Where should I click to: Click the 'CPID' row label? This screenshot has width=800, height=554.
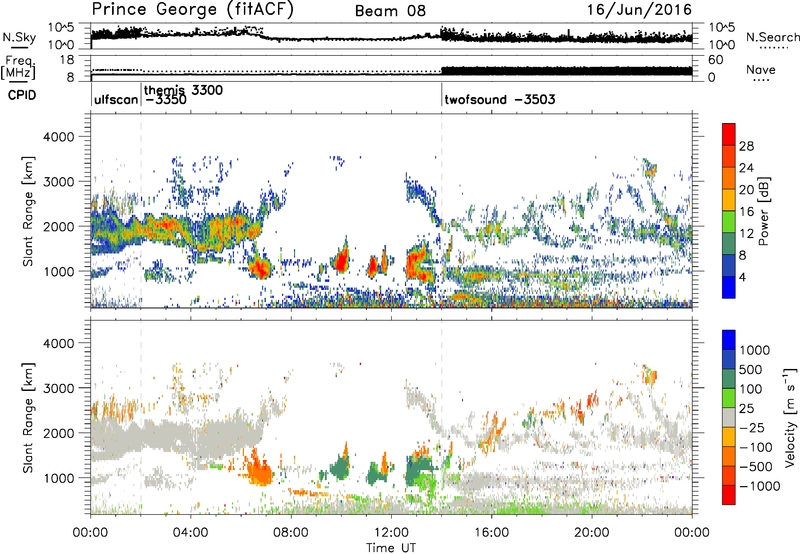tap(22, 95)
